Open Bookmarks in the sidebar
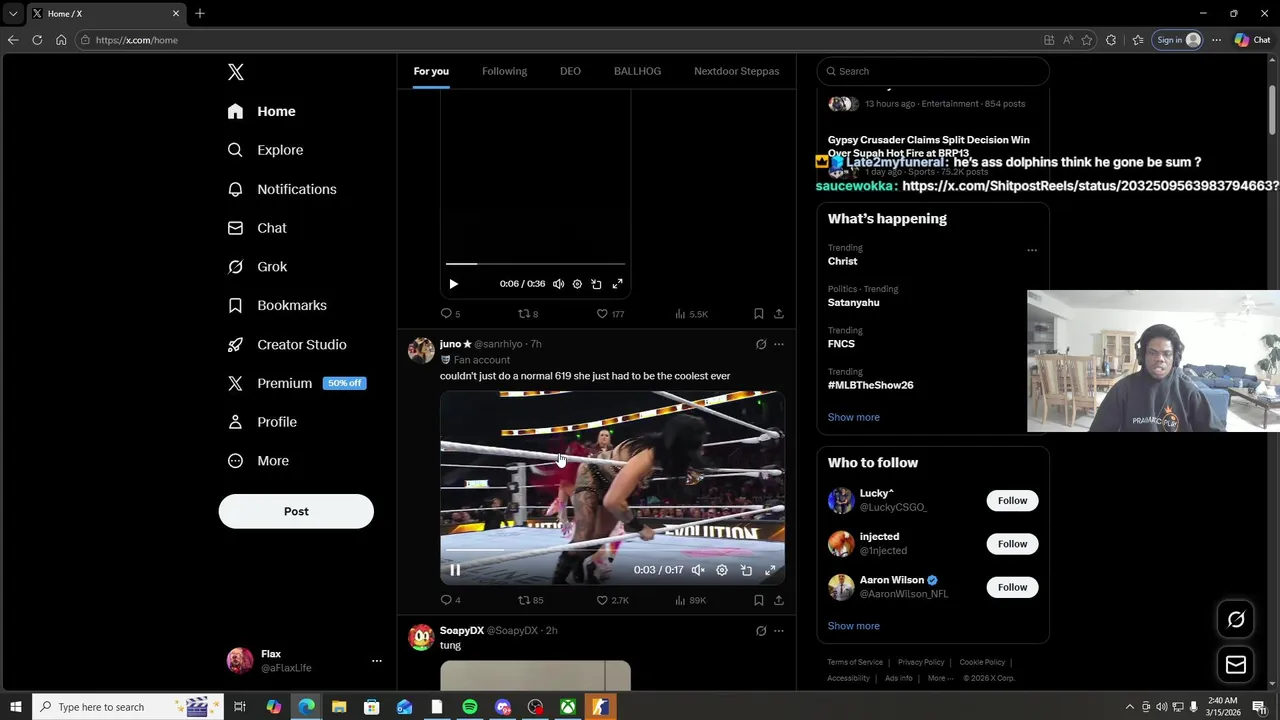This screenshot has width=1280, height=720. (277, 305)
